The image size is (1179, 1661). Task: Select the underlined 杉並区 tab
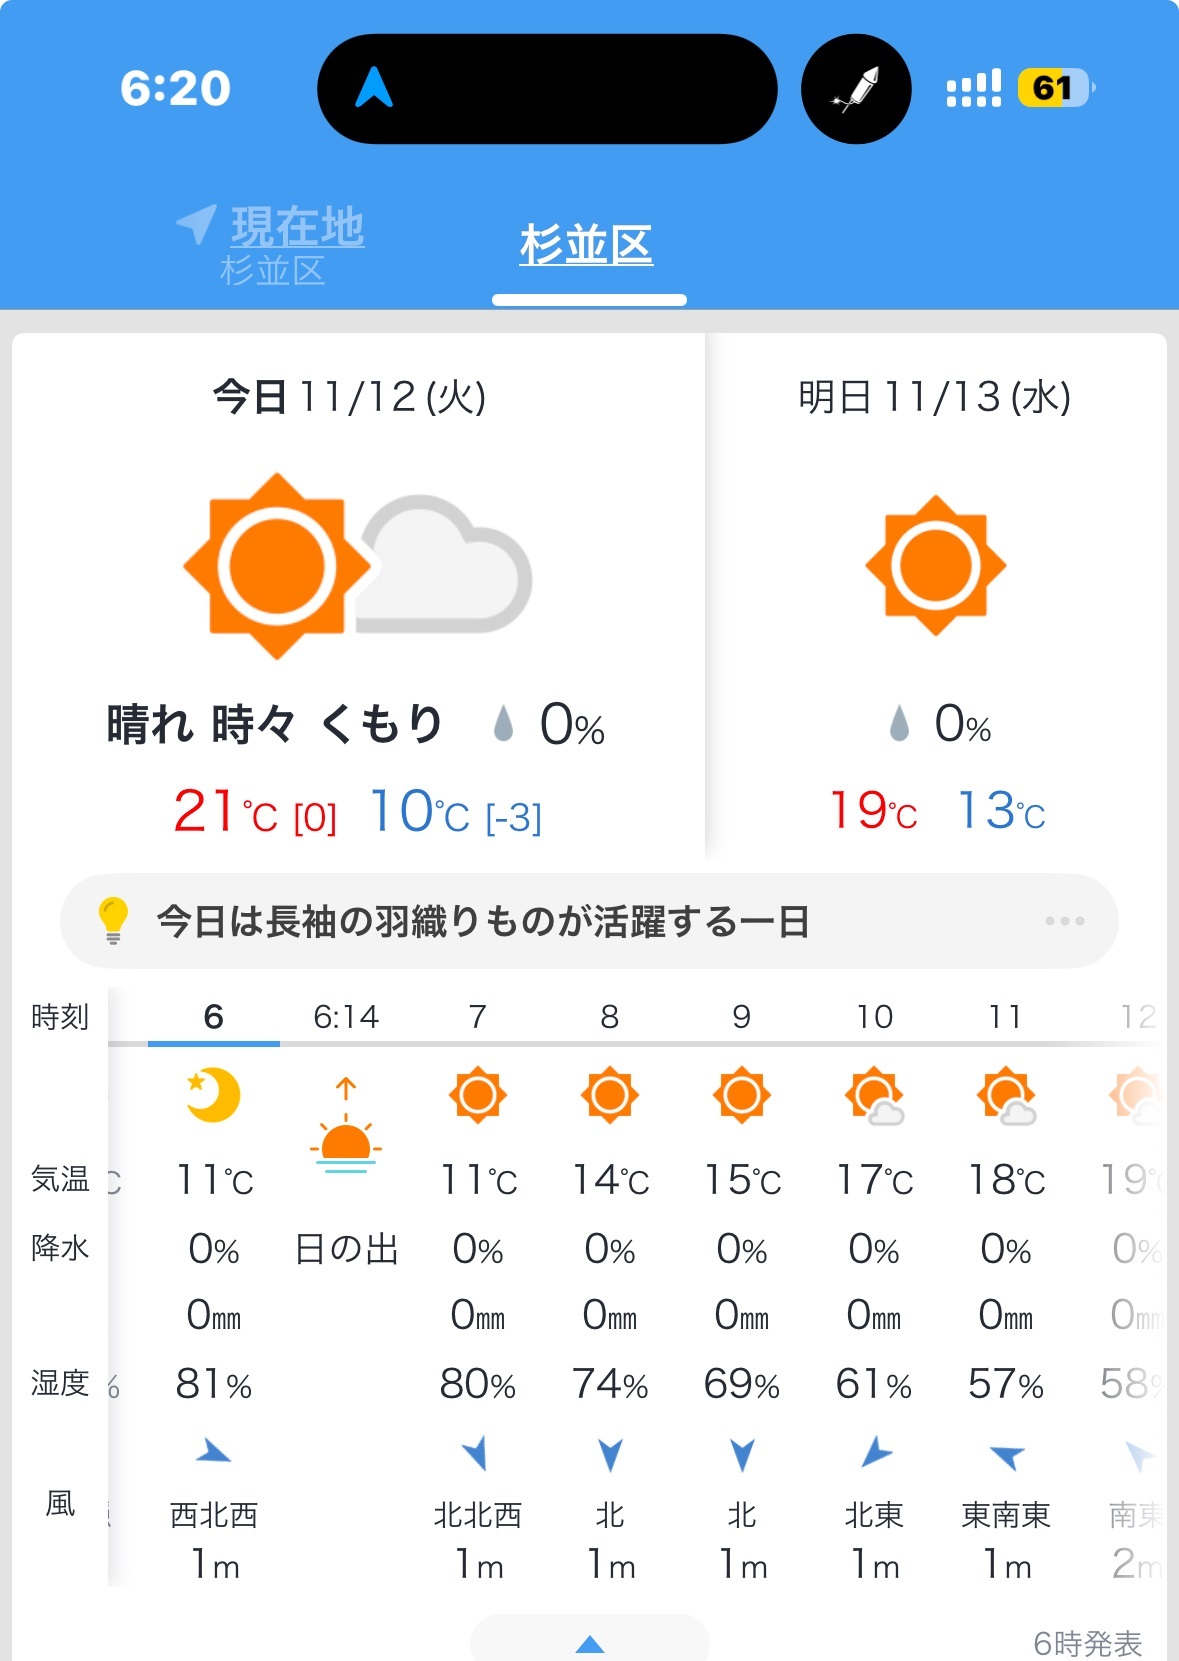[x=586, y=245]
